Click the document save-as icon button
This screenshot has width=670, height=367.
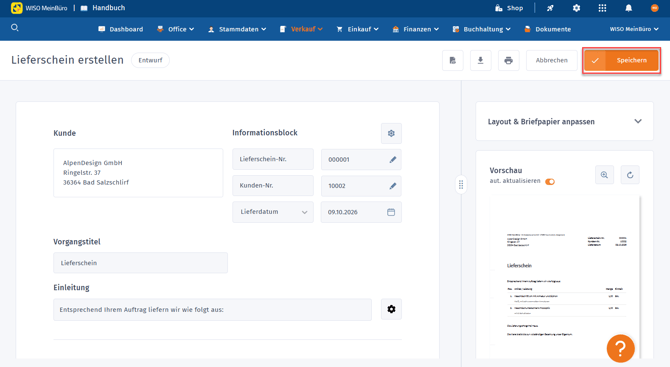click(x=453, y=60)
